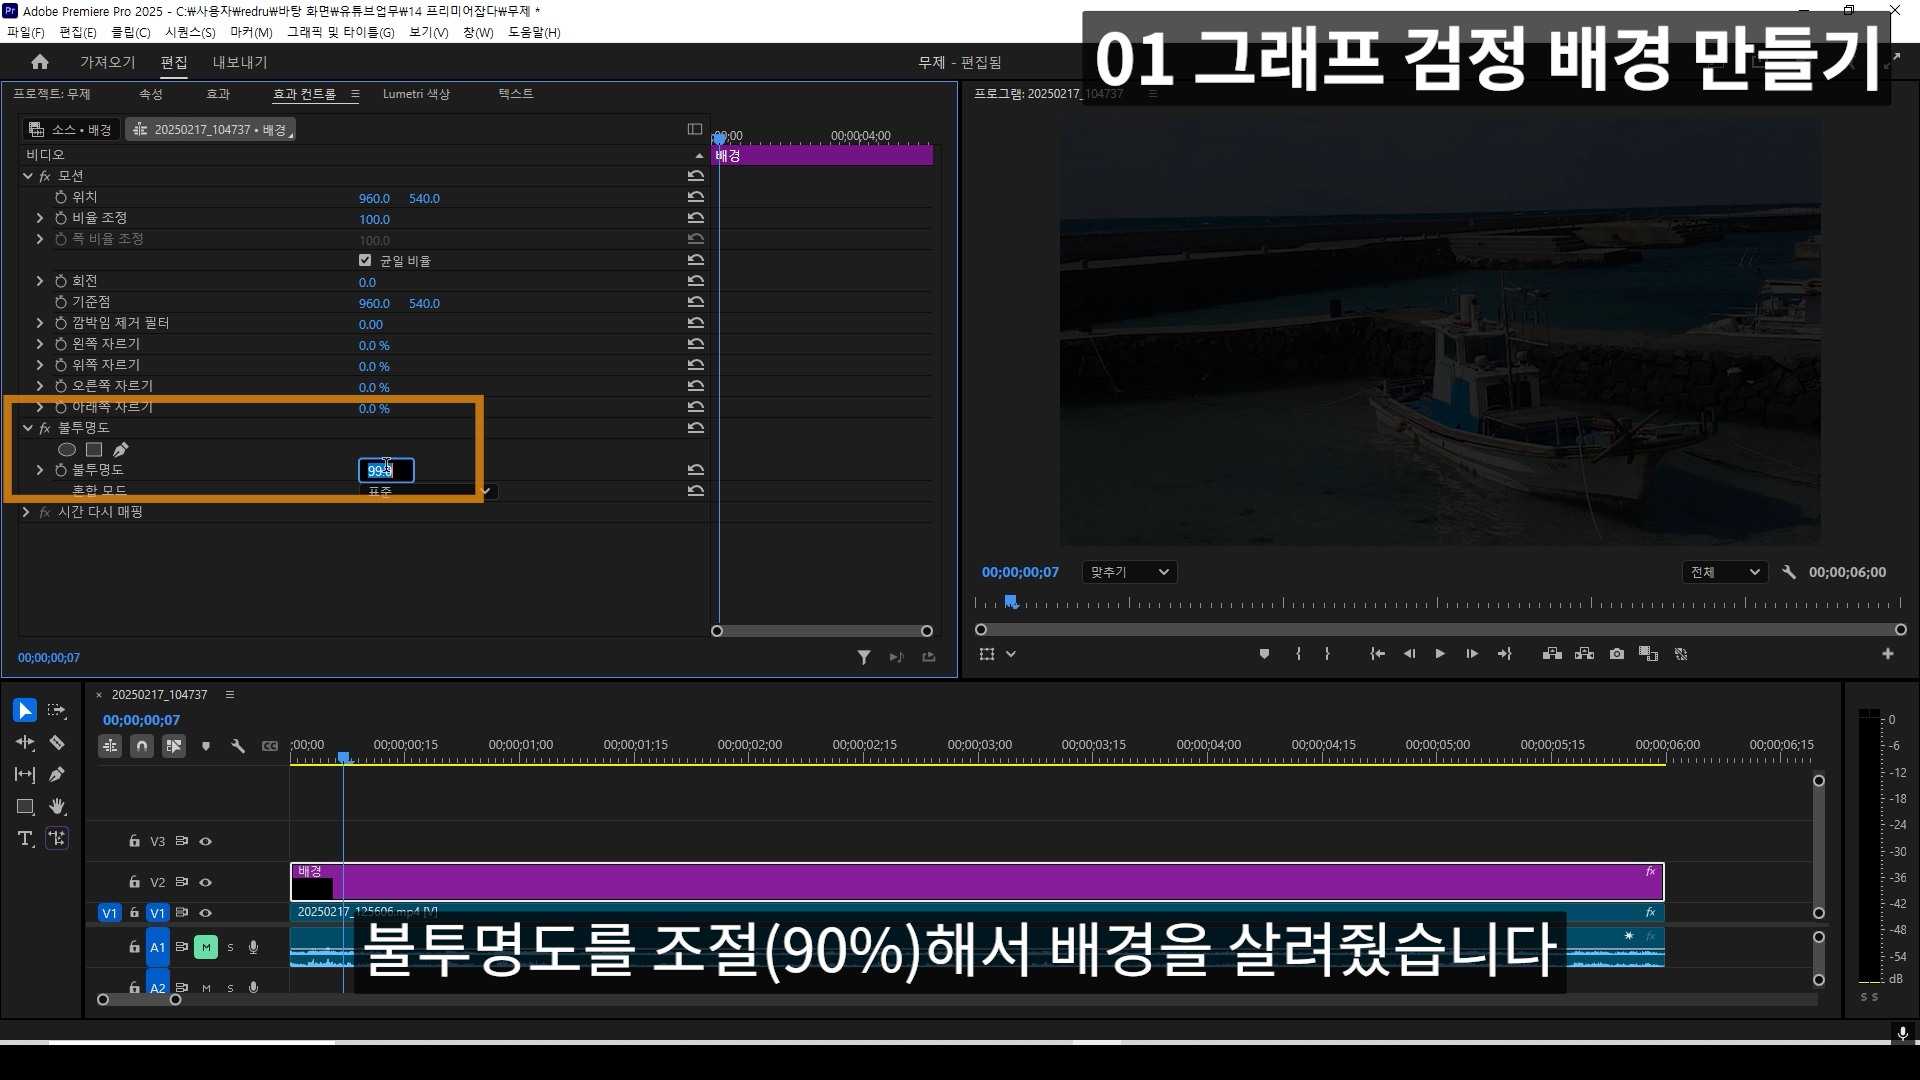Screen dimensions: 1920x1080
Task: Collapse the 모션 effect group
Action: tap(28, 176)
